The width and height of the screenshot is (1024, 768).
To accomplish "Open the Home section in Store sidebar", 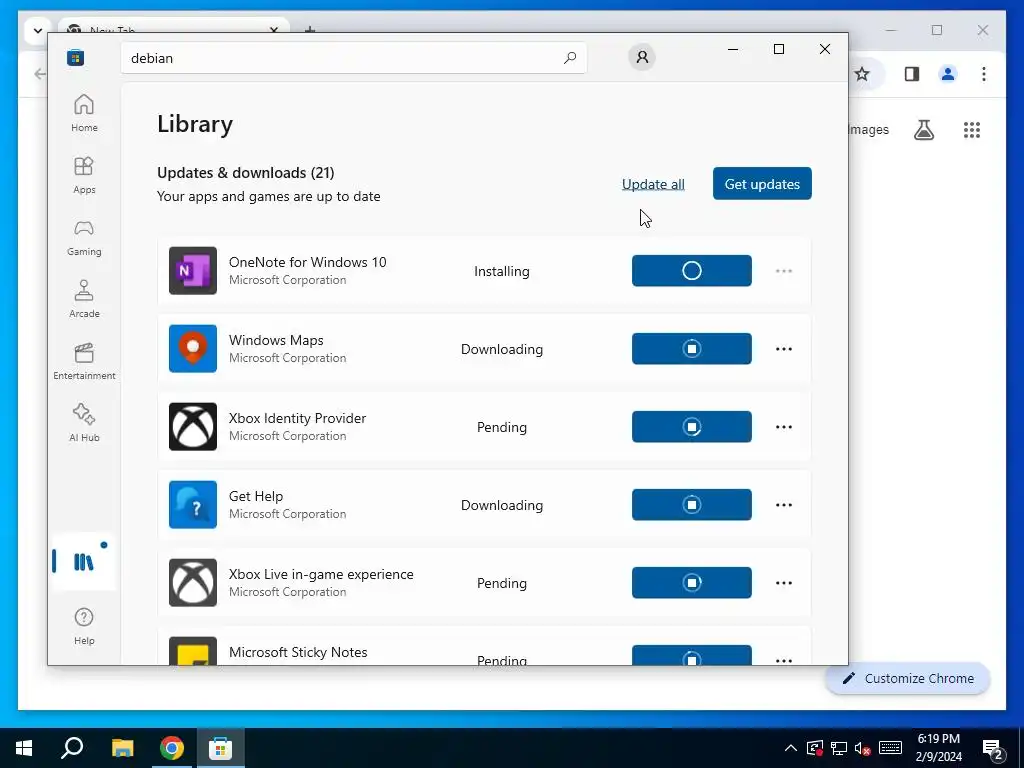I will coord(84,113).
